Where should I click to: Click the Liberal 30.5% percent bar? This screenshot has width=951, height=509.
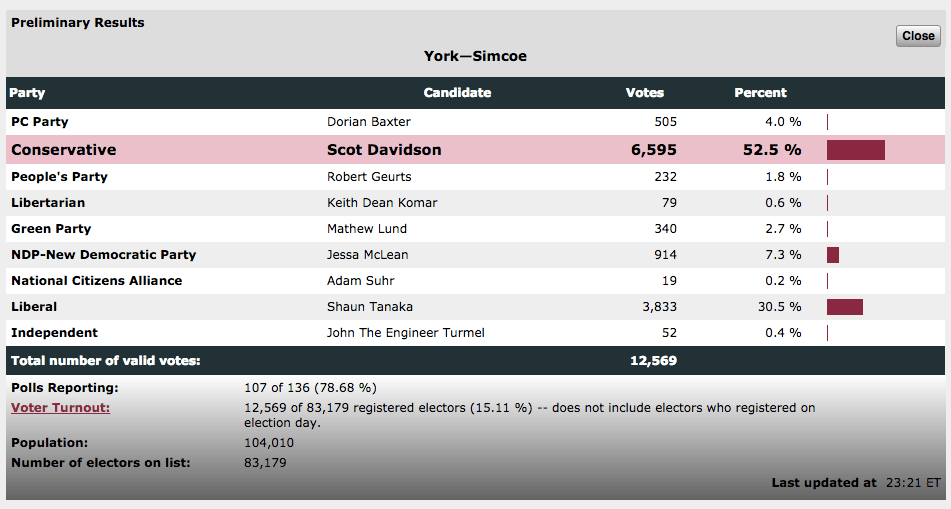pyautogui.click(x=844, y=307)
